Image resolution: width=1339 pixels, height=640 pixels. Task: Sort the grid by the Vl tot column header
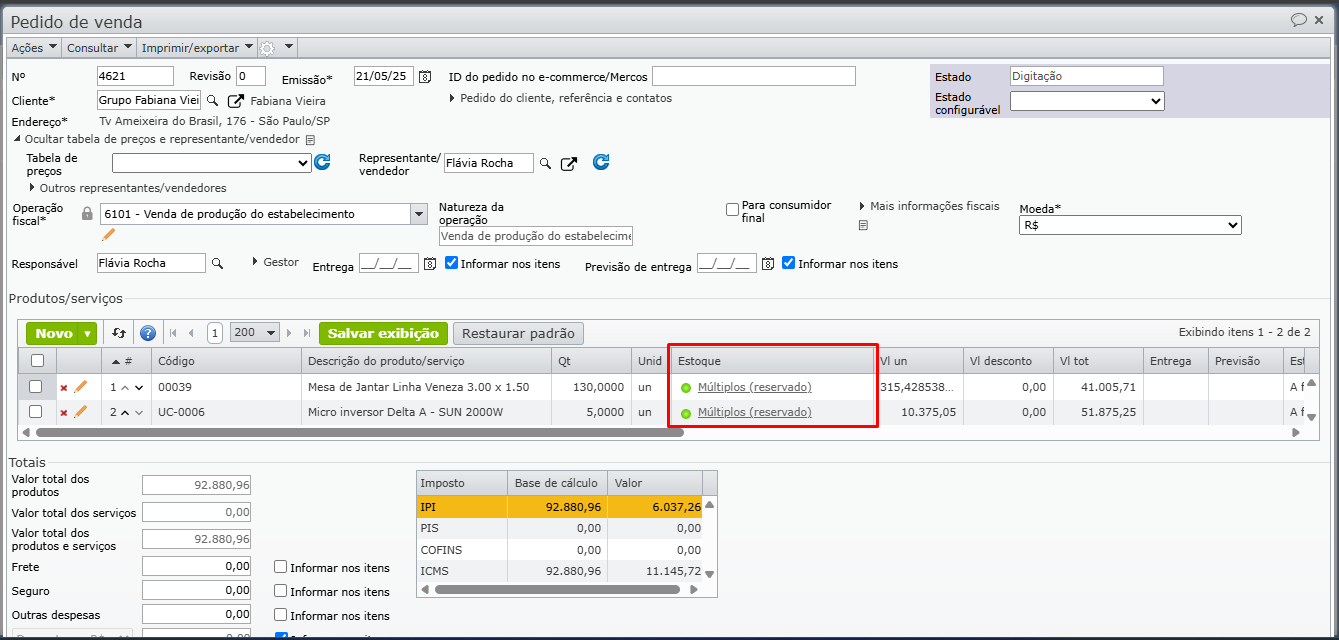1097,361
